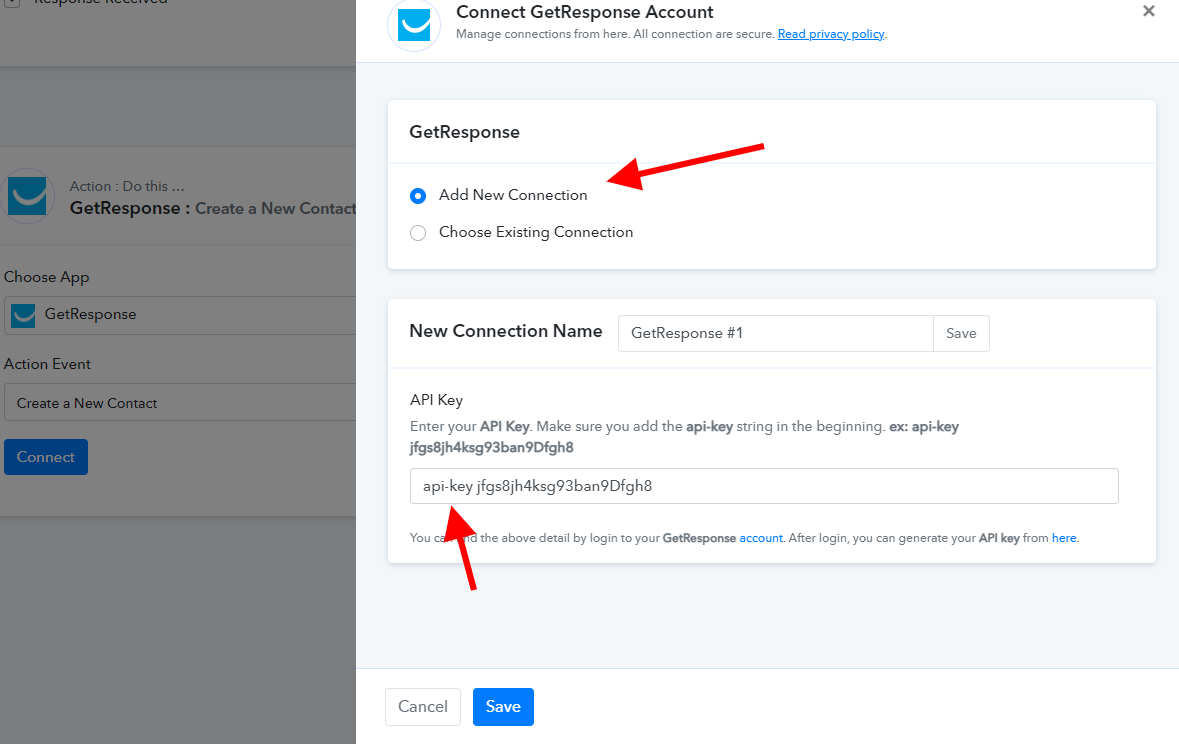The height and width of the screenshot is (744, 1179).
Task: Click the blue Save button at bottom
Action: (x=503, y=706)
